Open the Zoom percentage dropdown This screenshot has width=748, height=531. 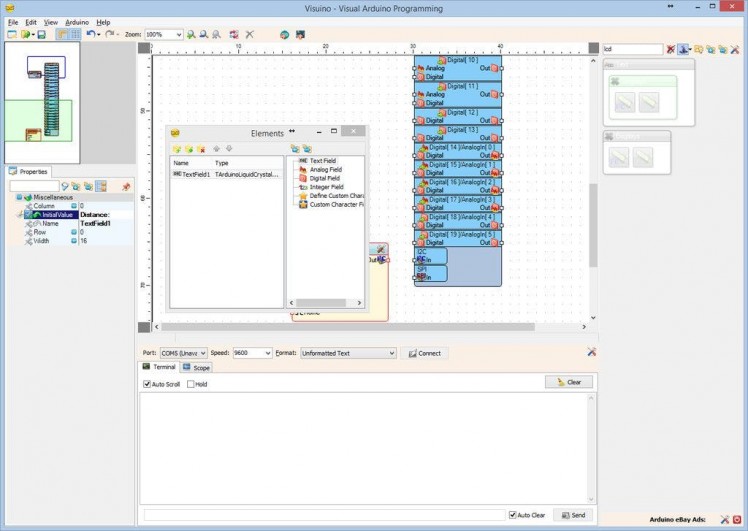tap(178, 34)
